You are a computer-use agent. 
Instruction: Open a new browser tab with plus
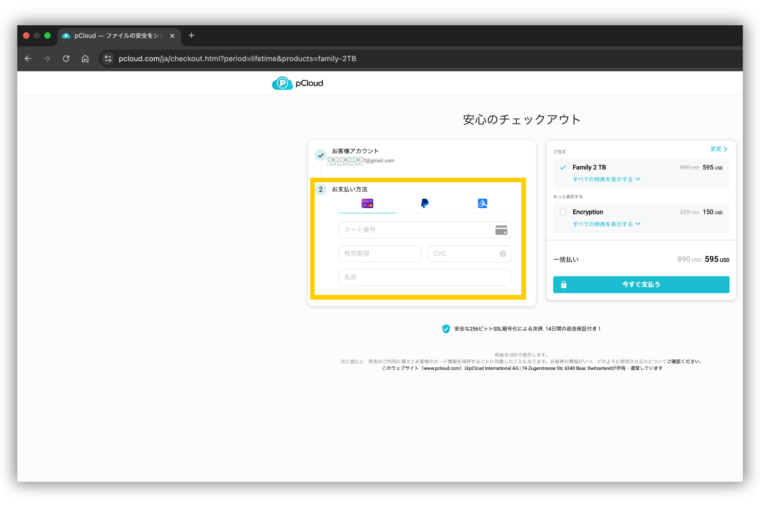point(192,35)
